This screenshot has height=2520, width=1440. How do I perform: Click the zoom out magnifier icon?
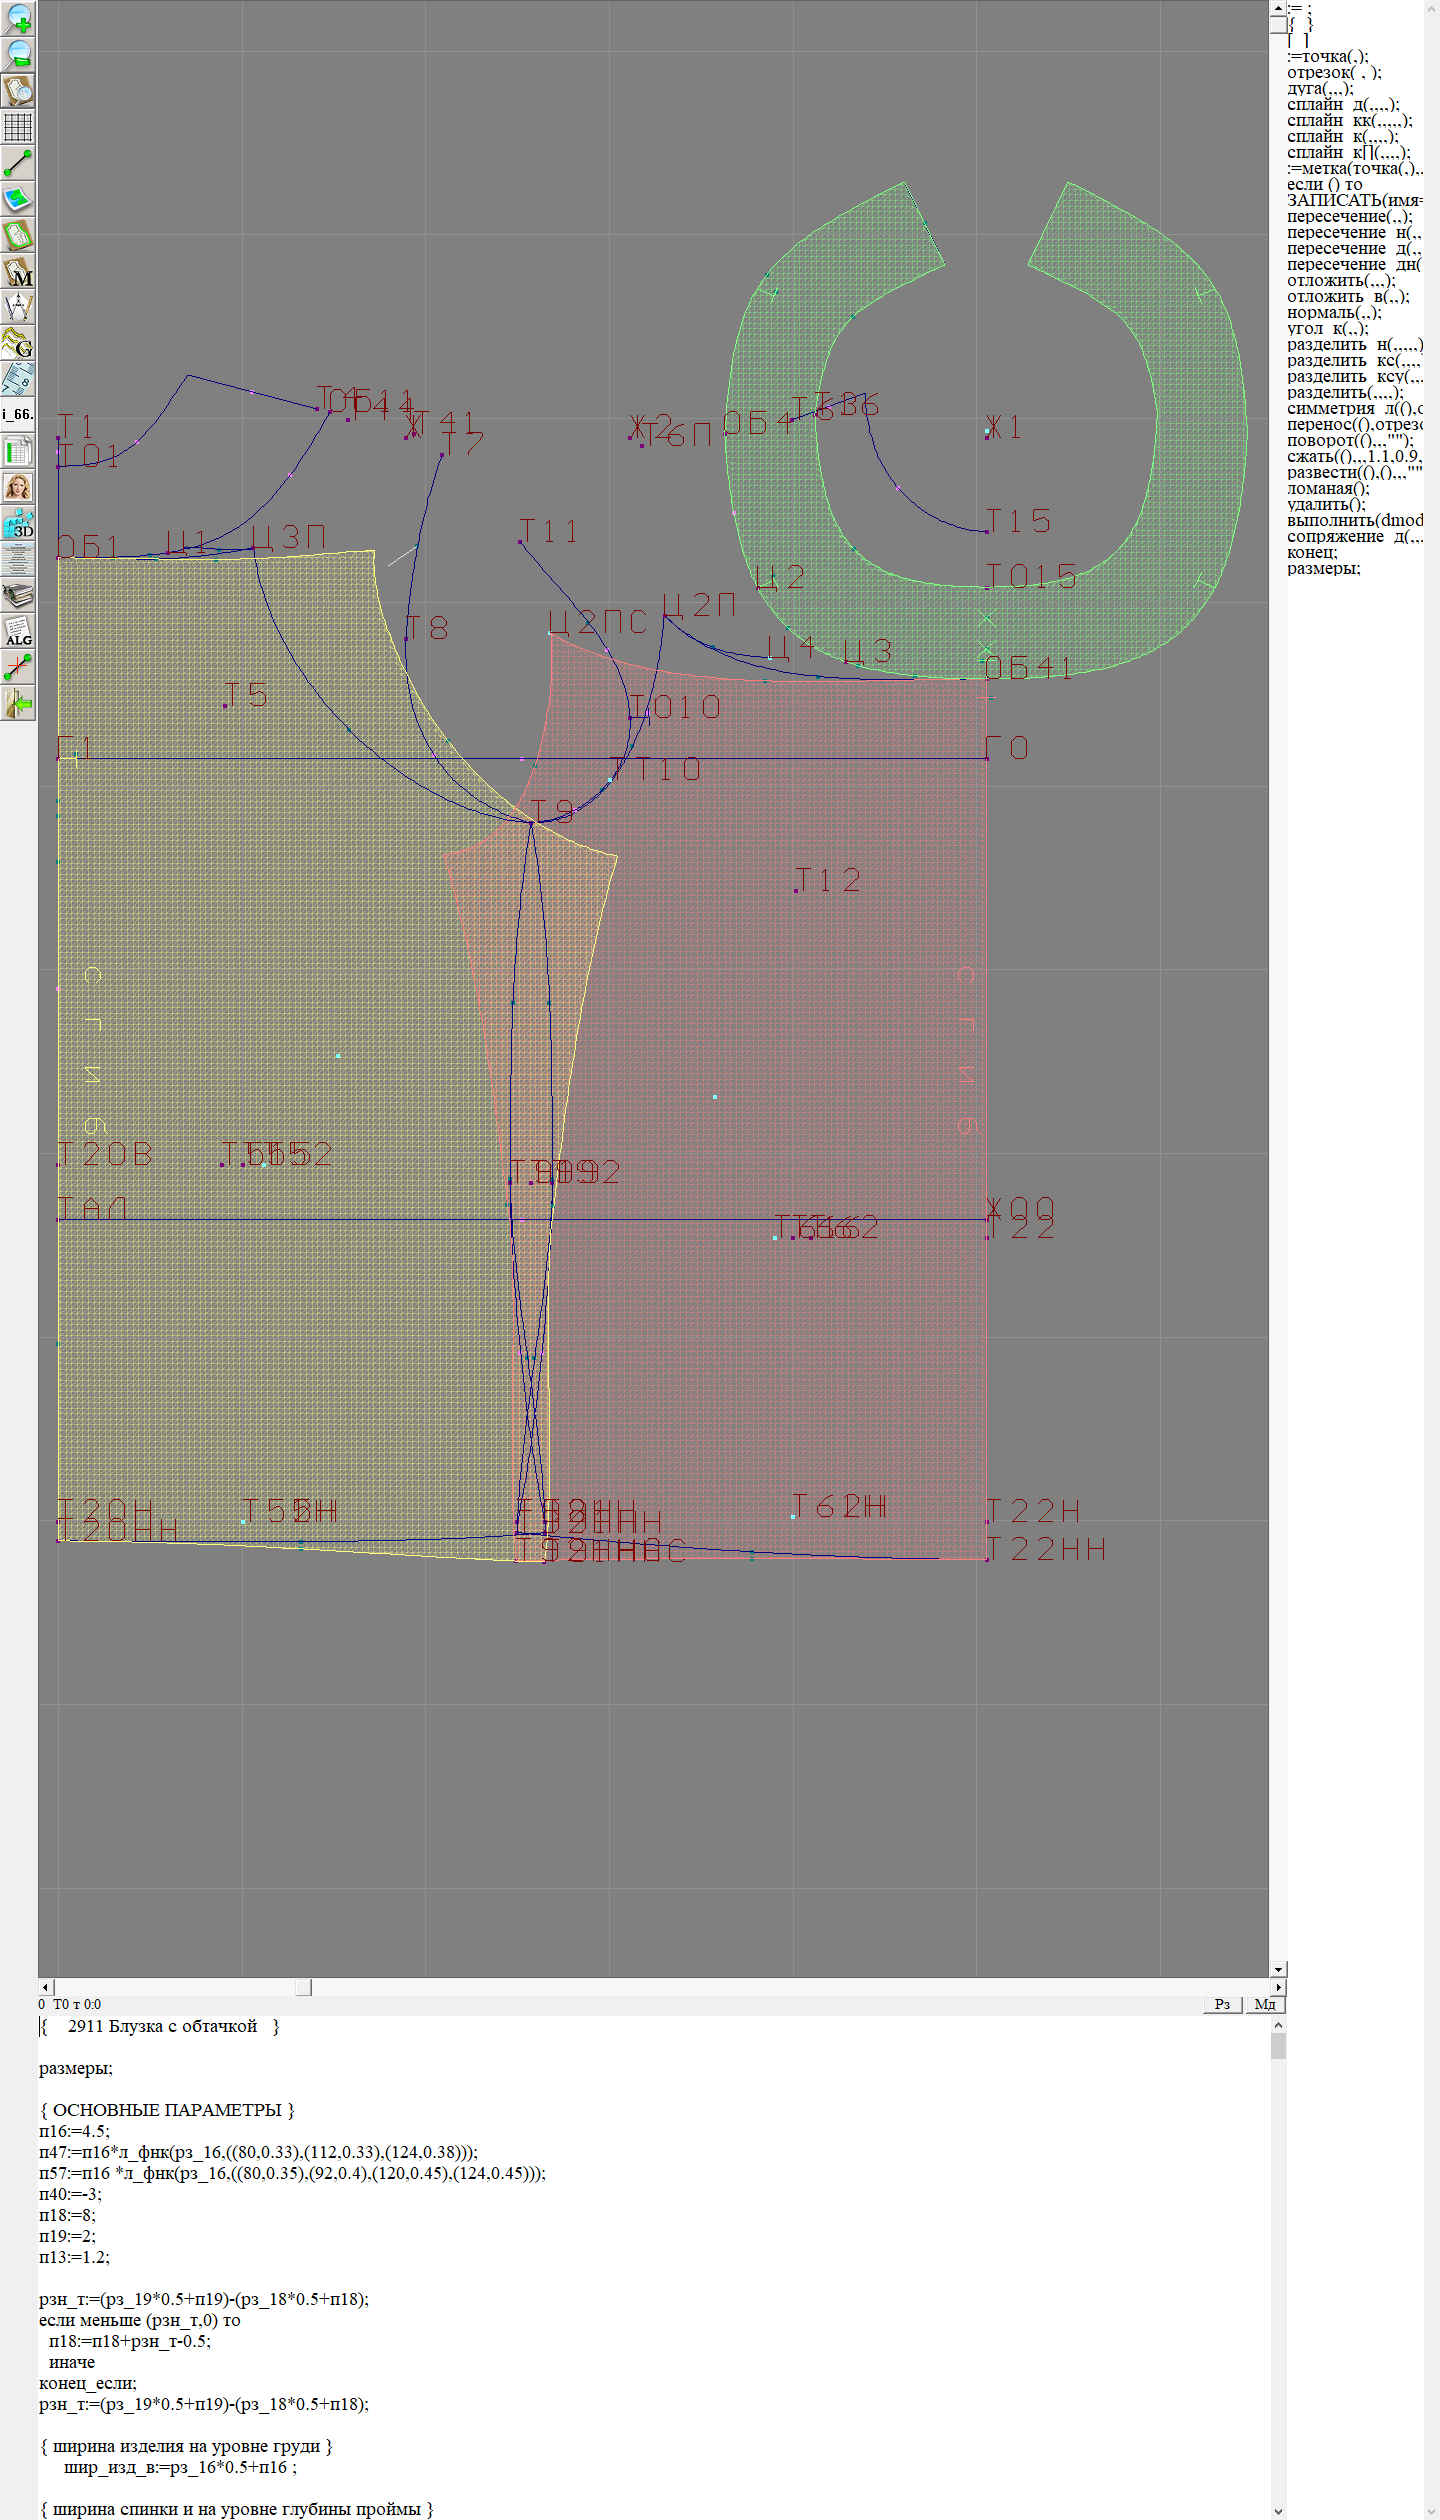pyautogui.click(x=18, y=54)
